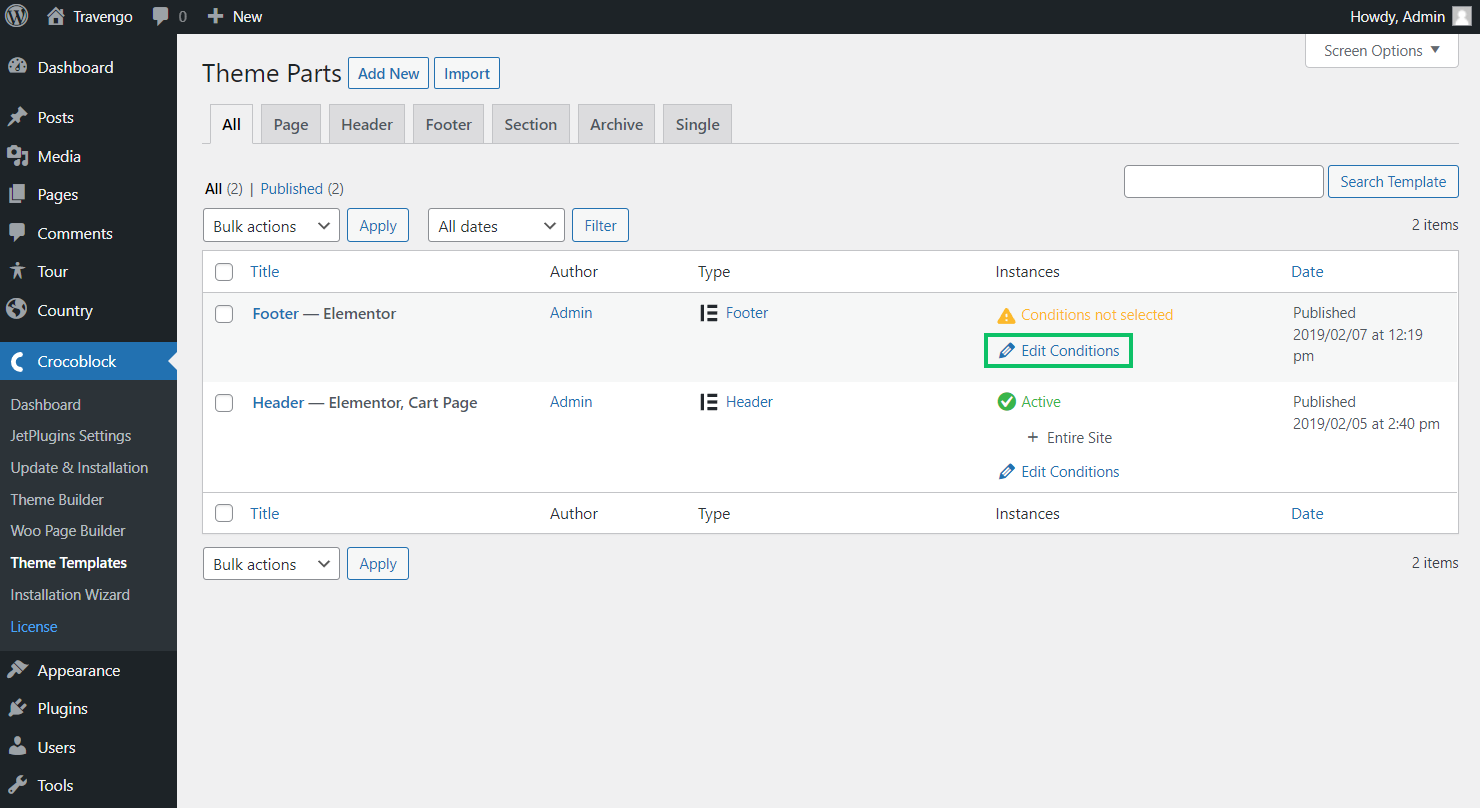The height and width of the screenshot is (808, 1480).
Task: Click the Plugins plug icon
Action: tap(17, 708)
